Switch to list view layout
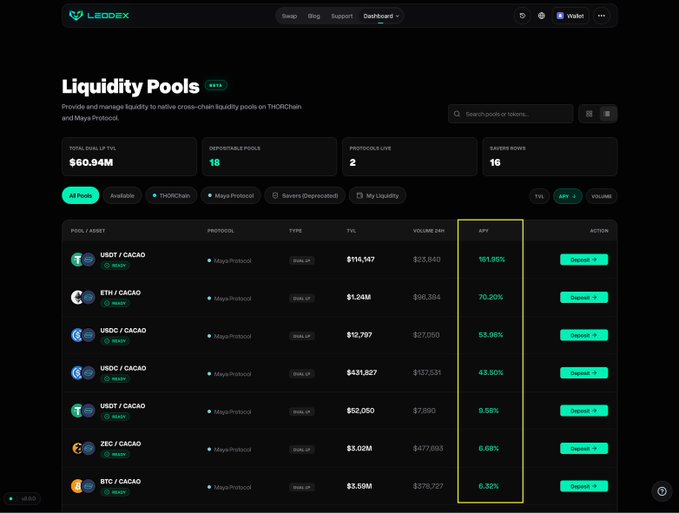Screen dimensions: 679x513 (607, 114)
